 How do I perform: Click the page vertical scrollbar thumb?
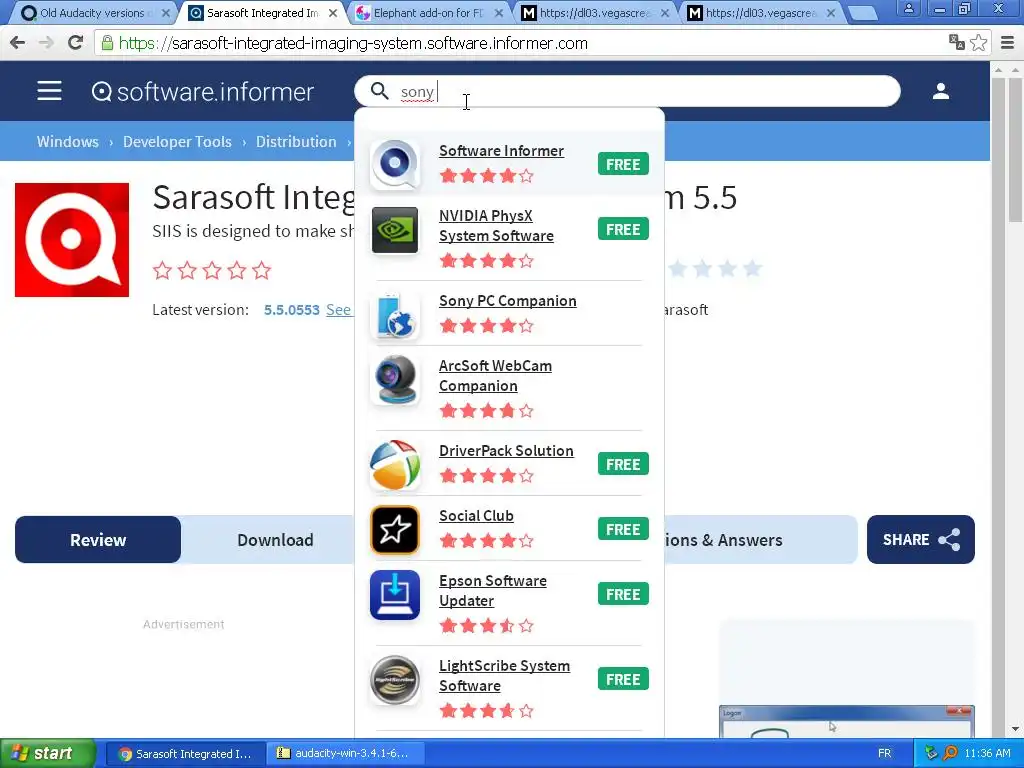tap(1015, 150)
